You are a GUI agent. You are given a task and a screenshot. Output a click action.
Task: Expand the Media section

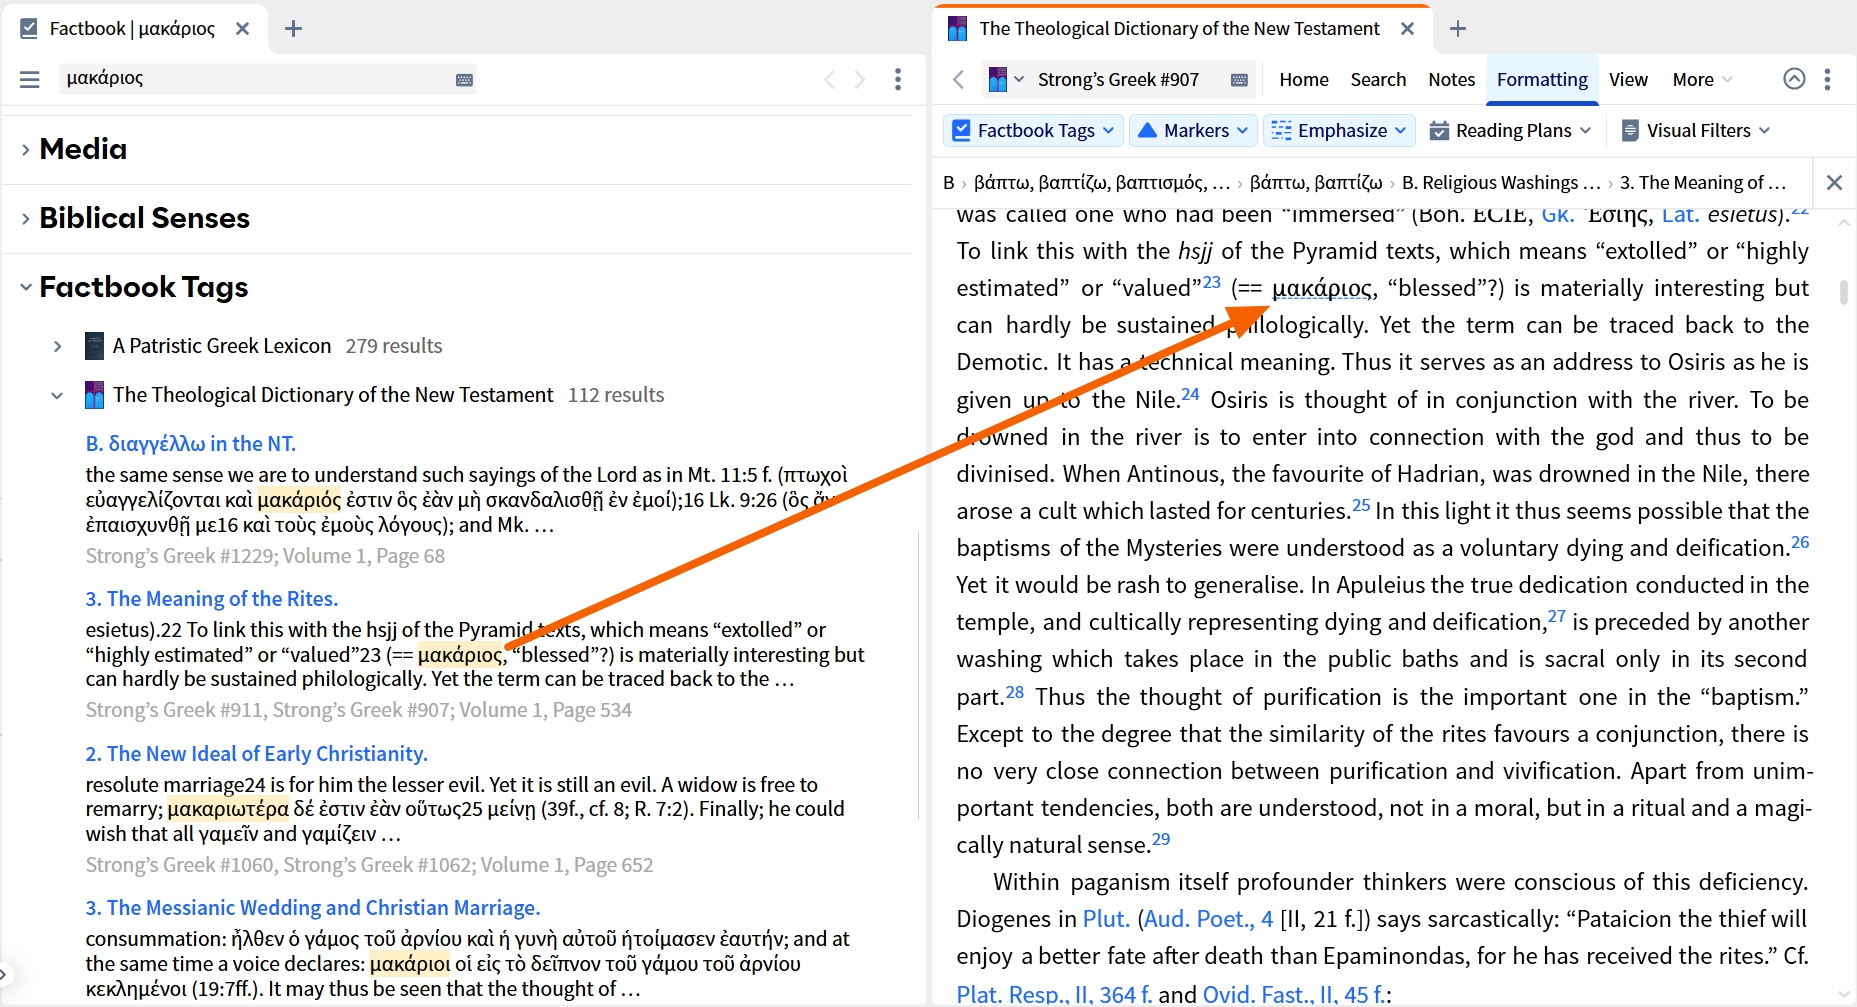pos(25,149)
